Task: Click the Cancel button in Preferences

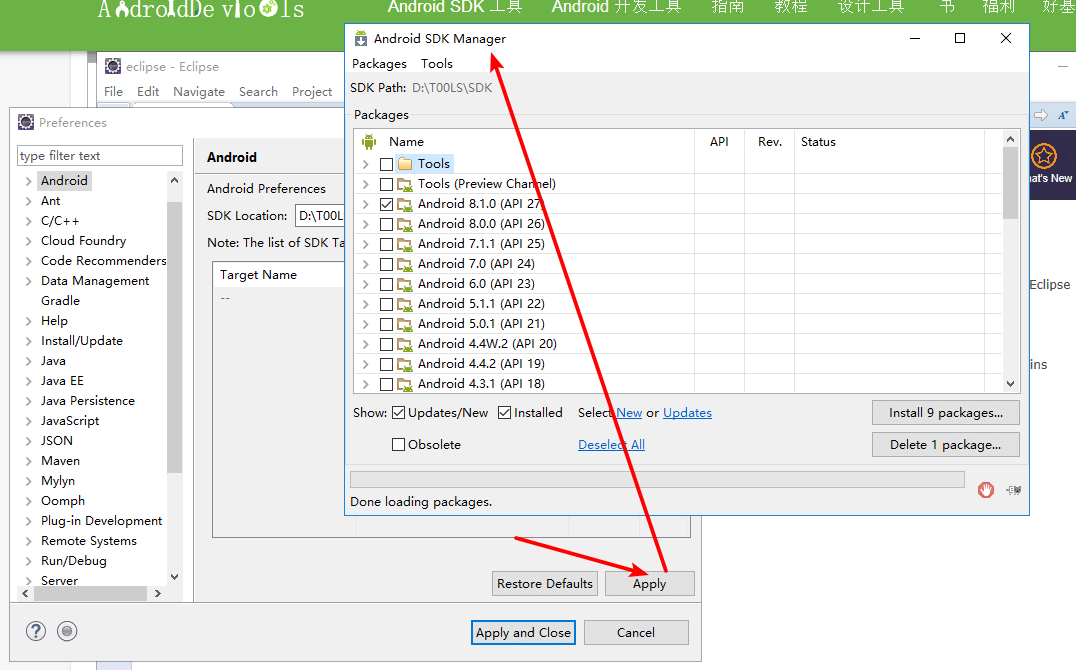Action: (x=635, y=632)
